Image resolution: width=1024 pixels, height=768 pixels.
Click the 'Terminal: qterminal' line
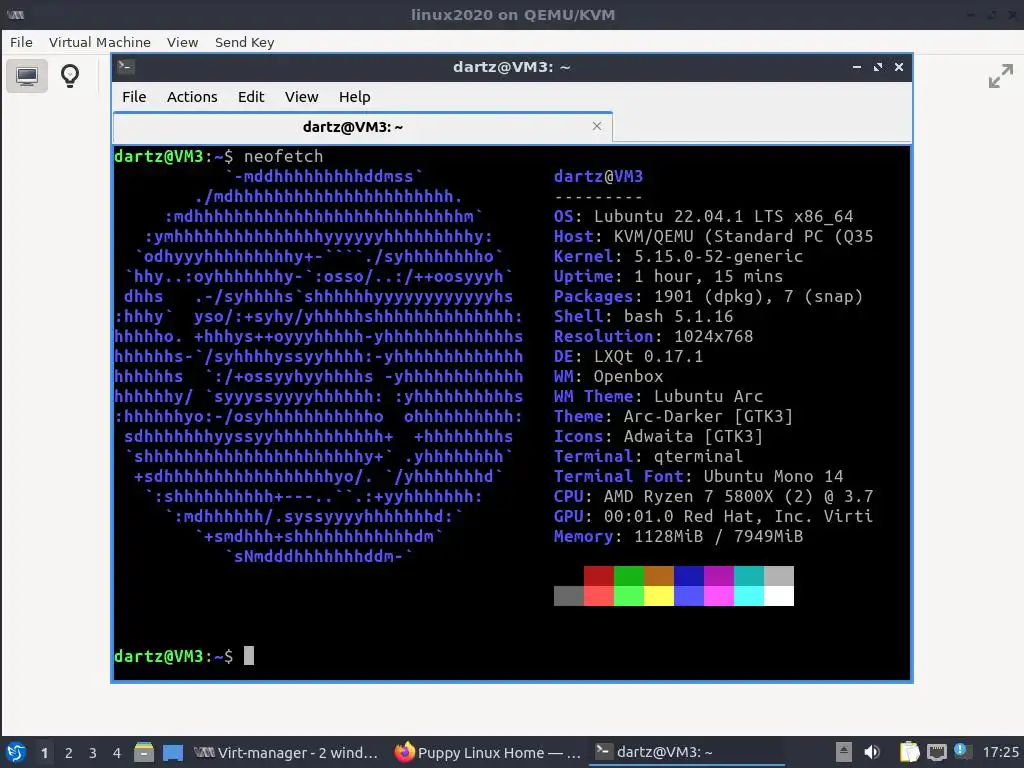click(648, 456)
